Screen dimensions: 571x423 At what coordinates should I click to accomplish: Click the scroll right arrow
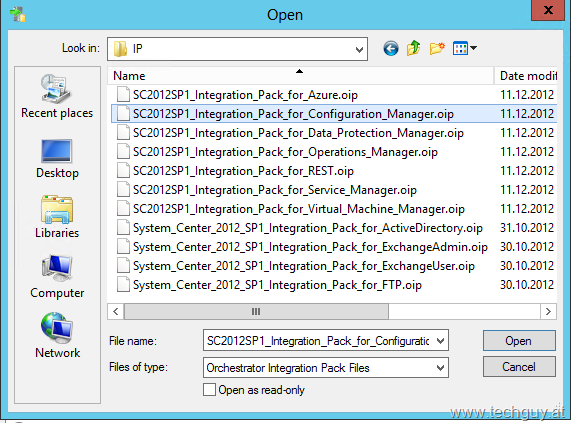click(548, 312)
